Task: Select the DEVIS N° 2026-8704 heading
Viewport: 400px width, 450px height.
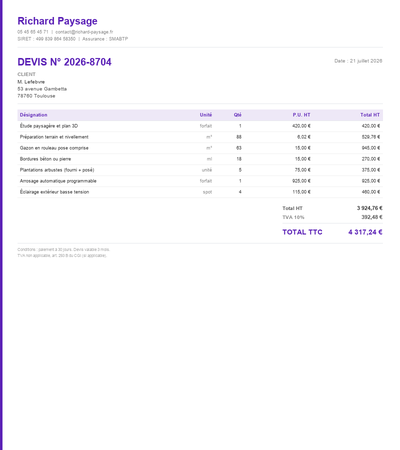Action: 64,62
